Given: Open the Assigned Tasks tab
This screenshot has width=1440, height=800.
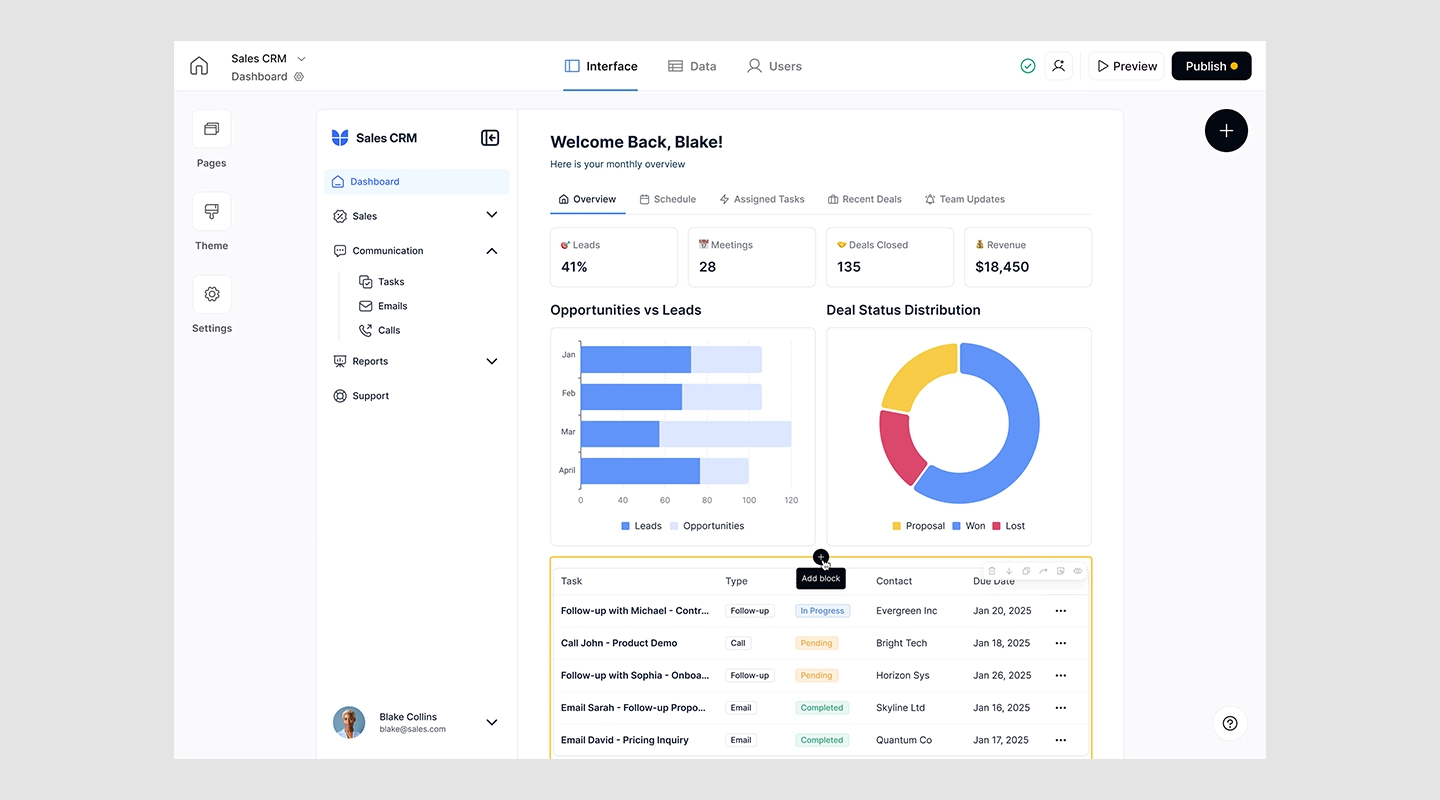Looking at the screenshot, I should [x=762, y=199].
